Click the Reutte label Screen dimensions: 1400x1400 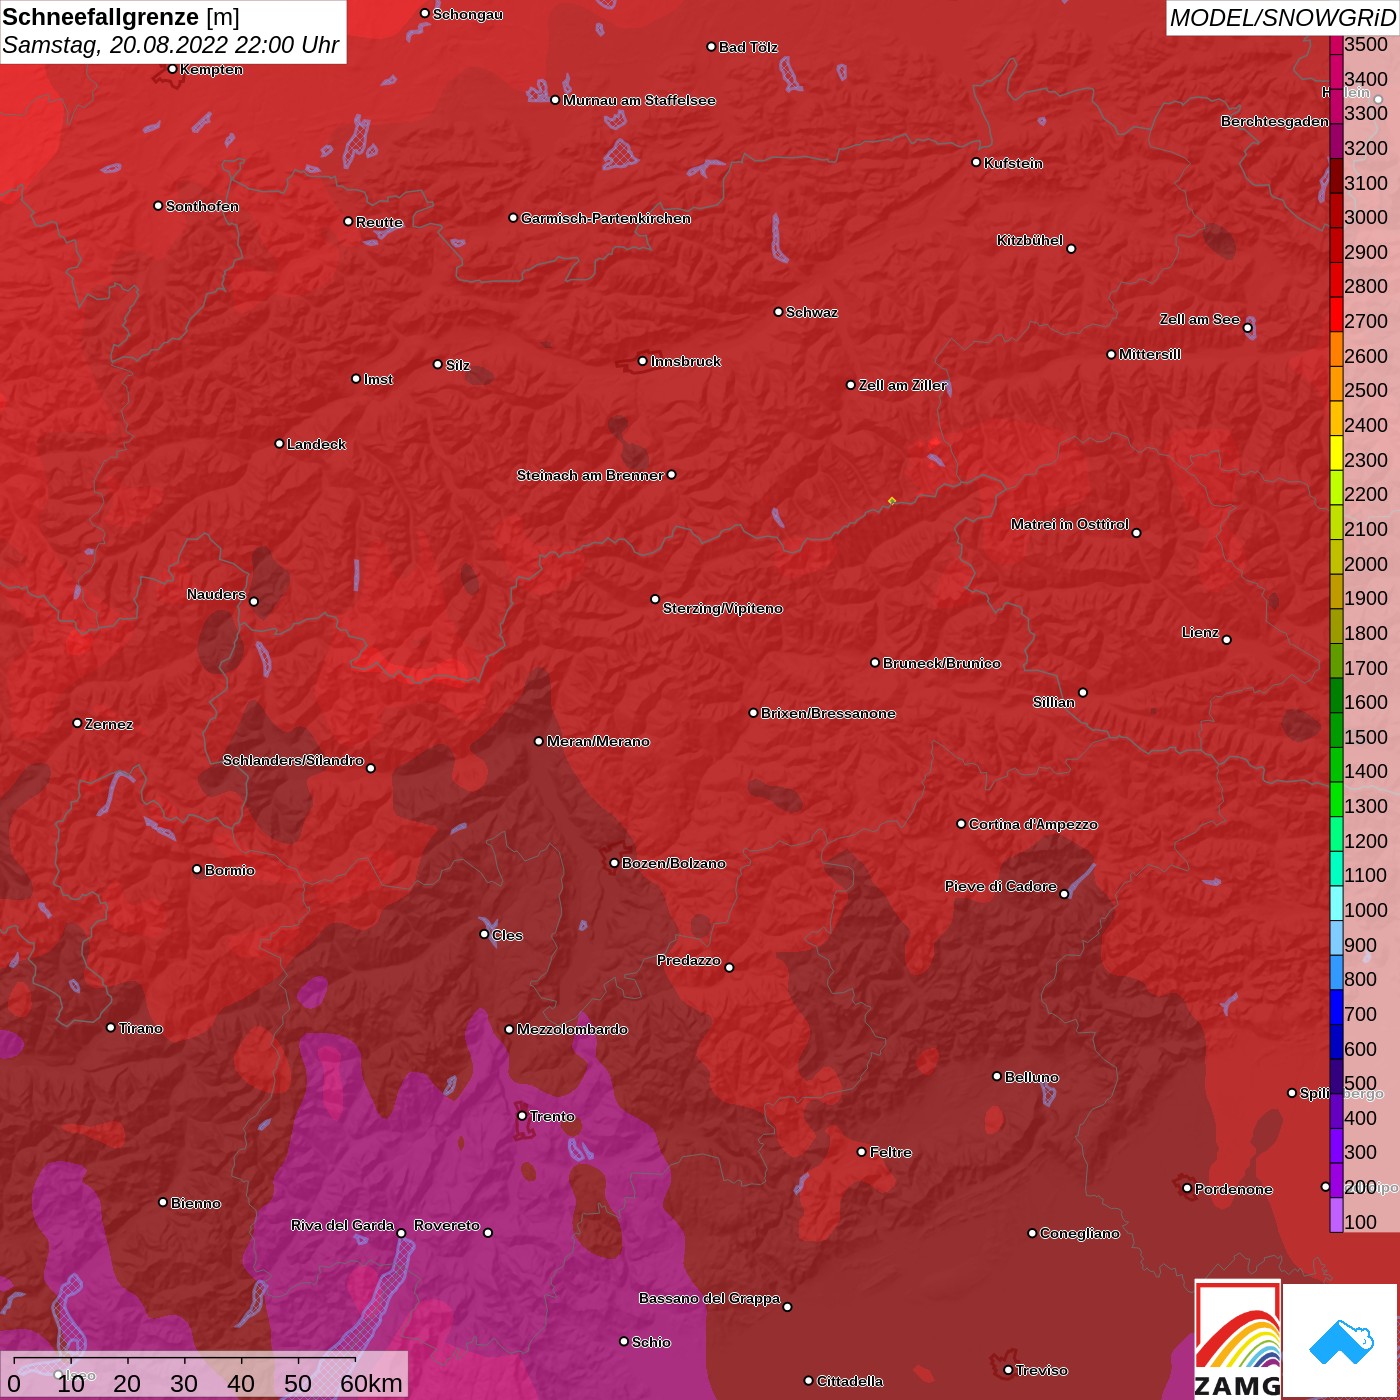click(x=379, y=222)
